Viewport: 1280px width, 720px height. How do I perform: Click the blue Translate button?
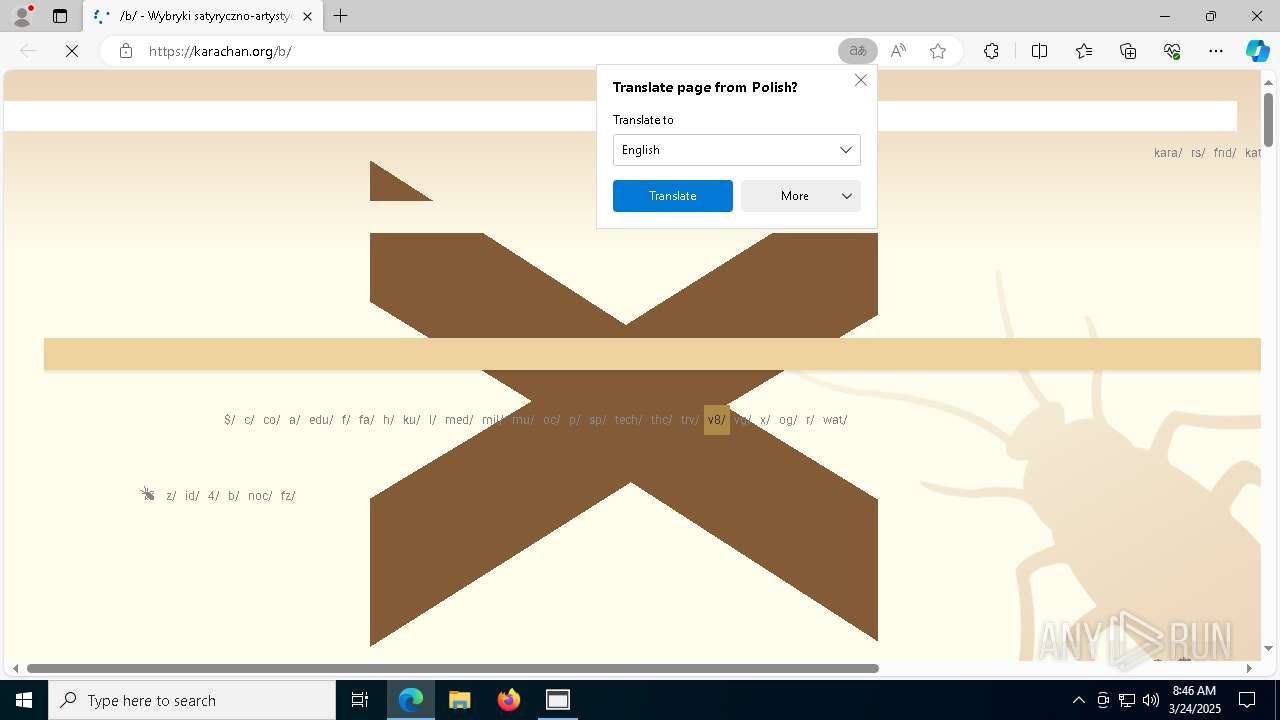tap(673, 196)
